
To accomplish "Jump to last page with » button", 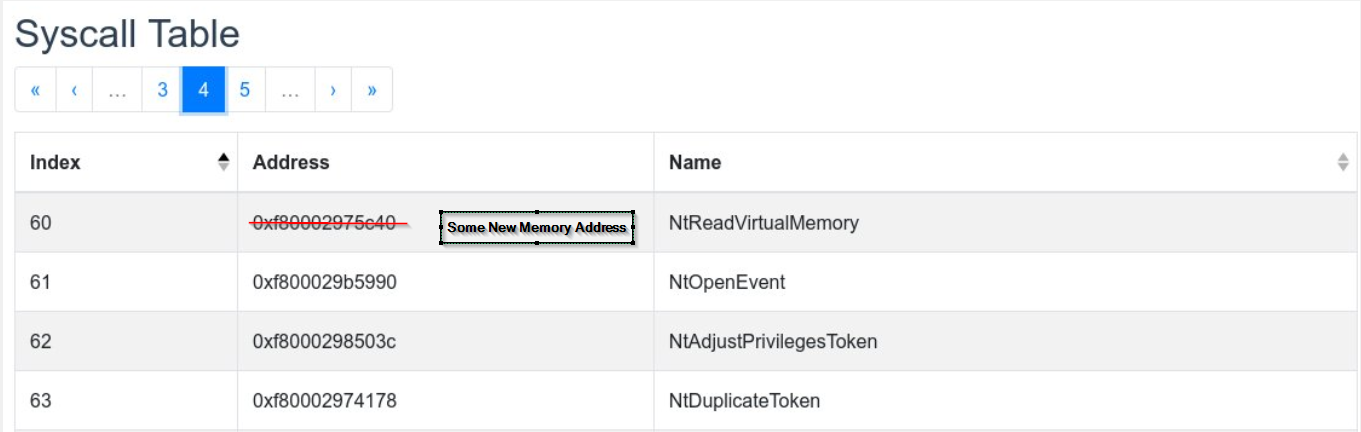I will [x=372, y=90].
